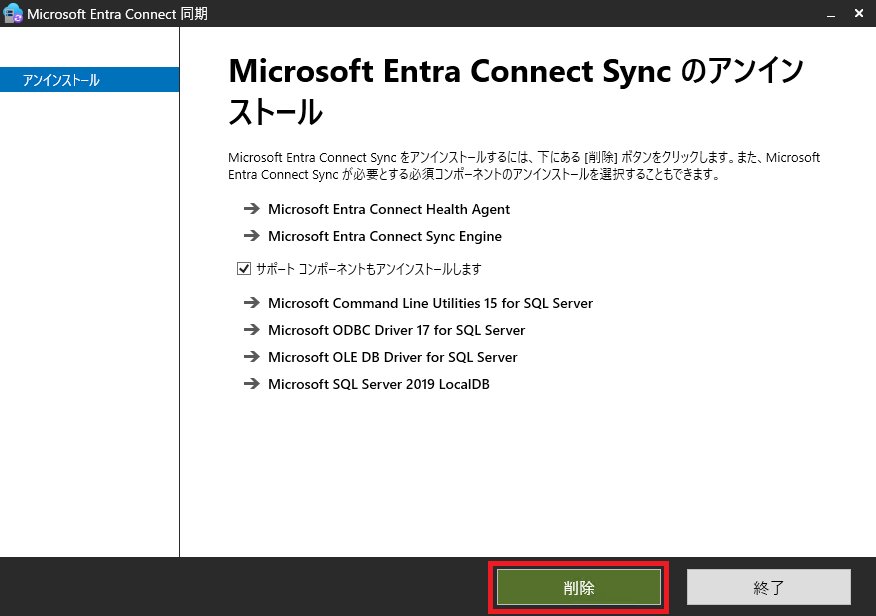The image size is (876, 616).
Task: Click the 削除 button to uninstall
Action: click(x=579, y=587)
